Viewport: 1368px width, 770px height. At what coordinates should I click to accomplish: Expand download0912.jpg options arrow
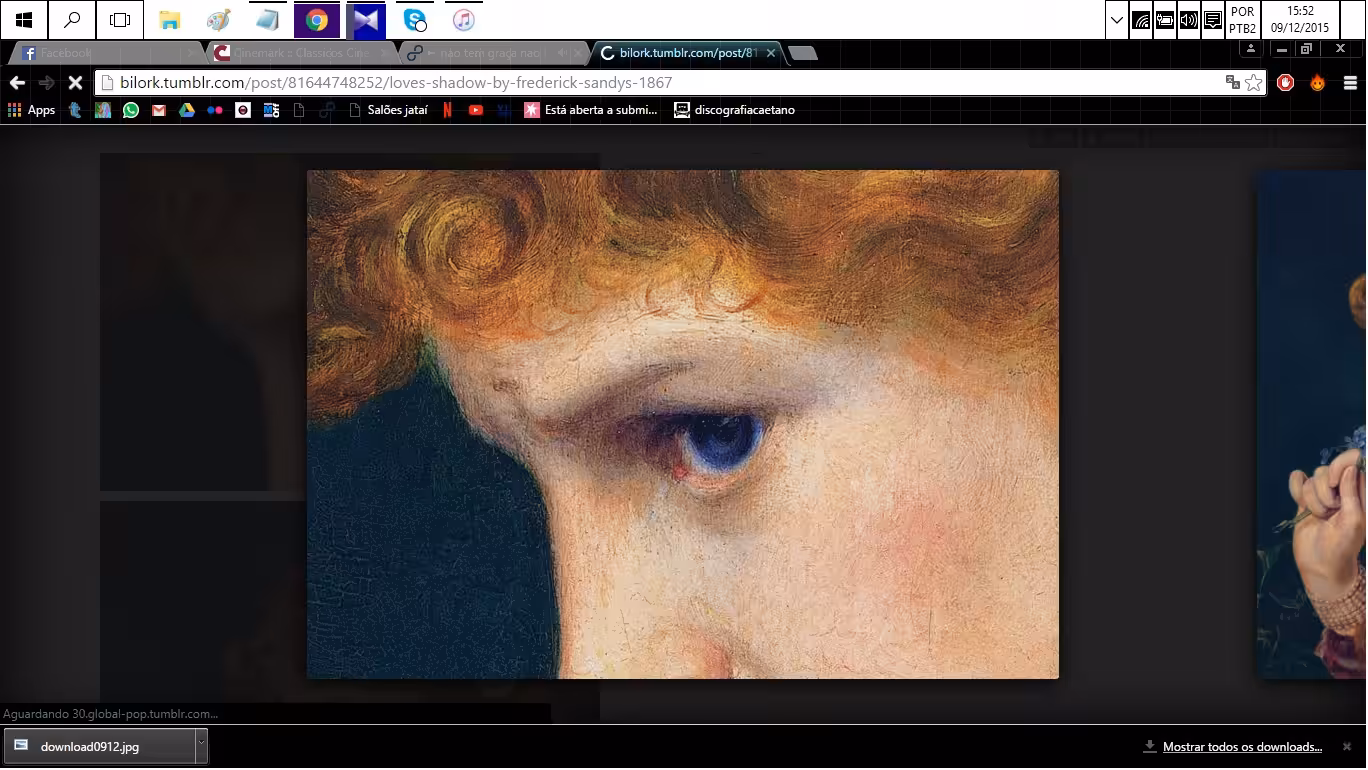coord(201,746)
